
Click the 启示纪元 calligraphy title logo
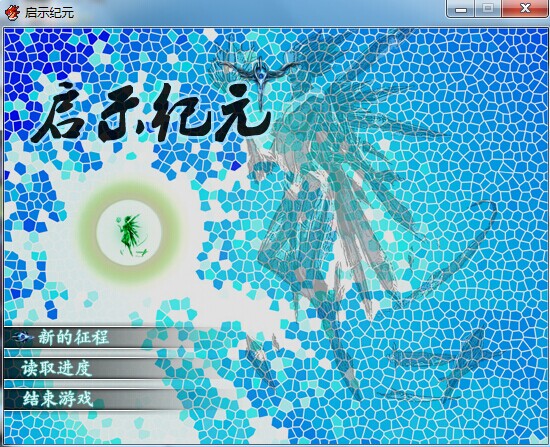tap(151, 113)
